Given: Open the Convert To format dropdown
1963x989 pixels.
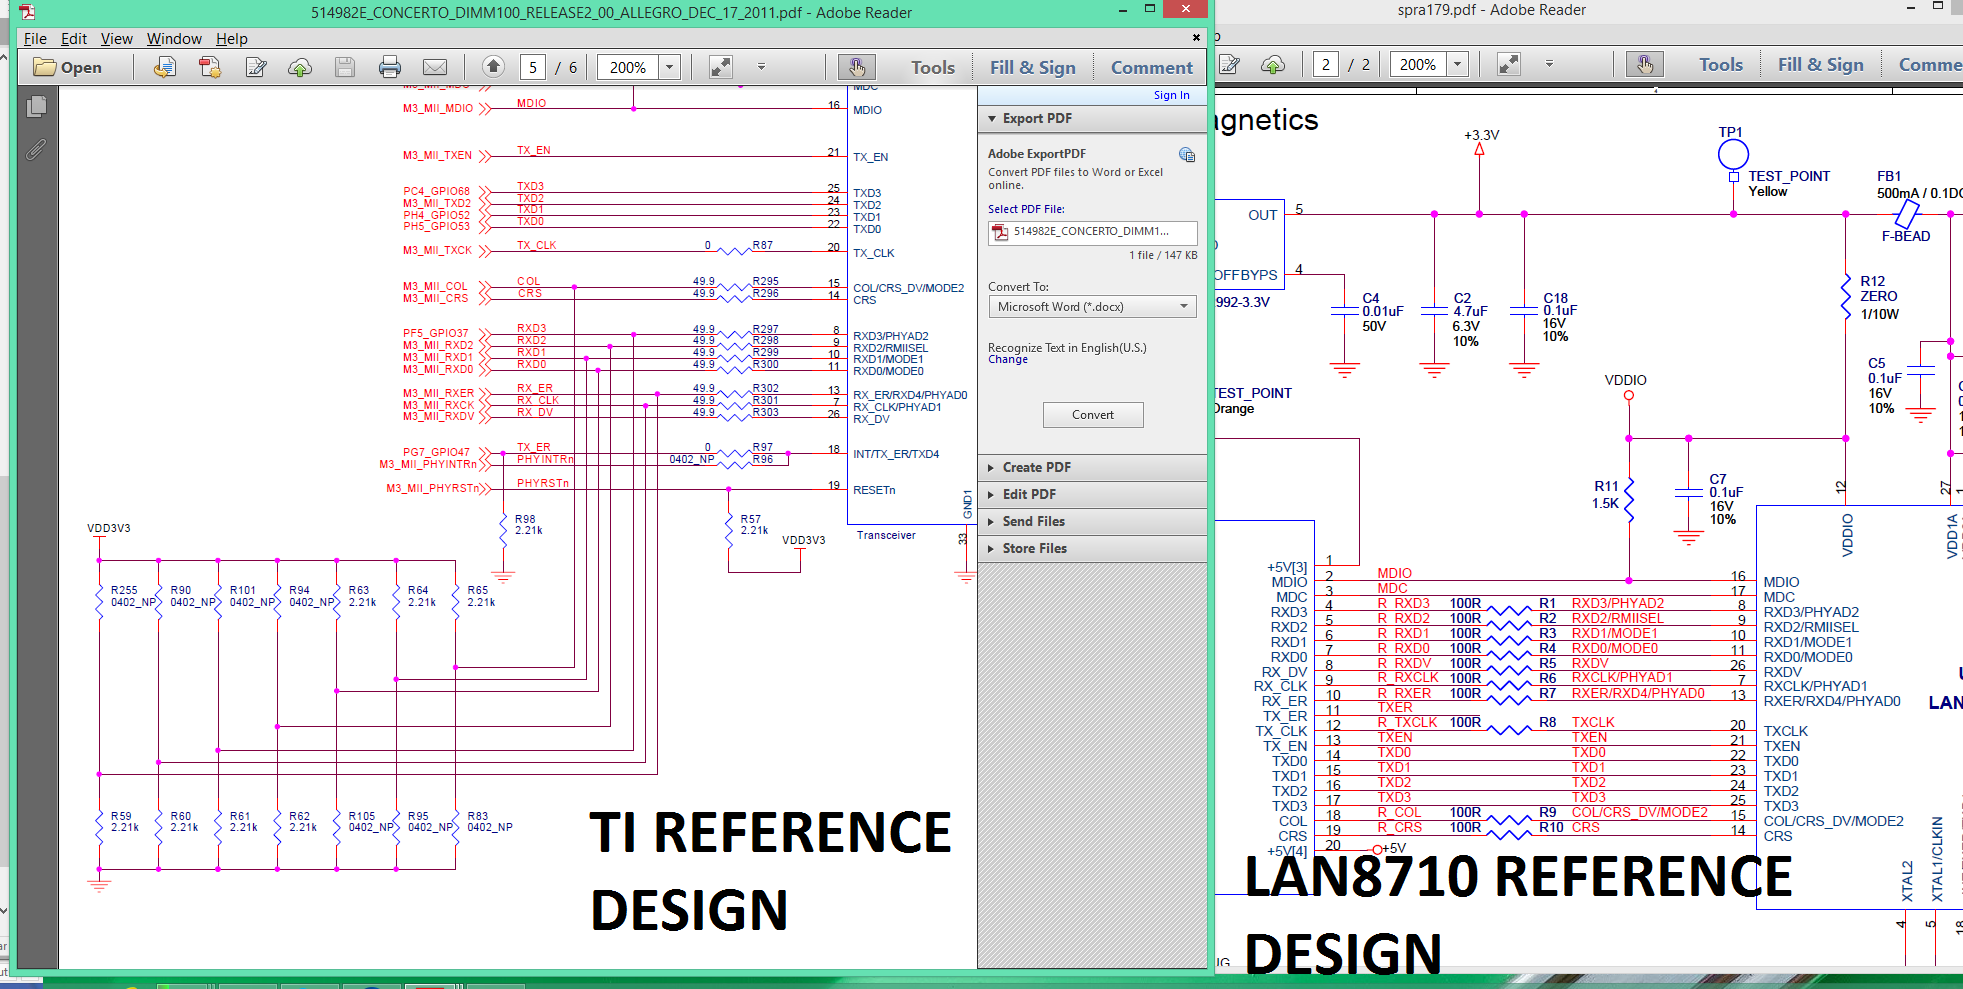Looking at the screenshot, I should (1092, 306).
